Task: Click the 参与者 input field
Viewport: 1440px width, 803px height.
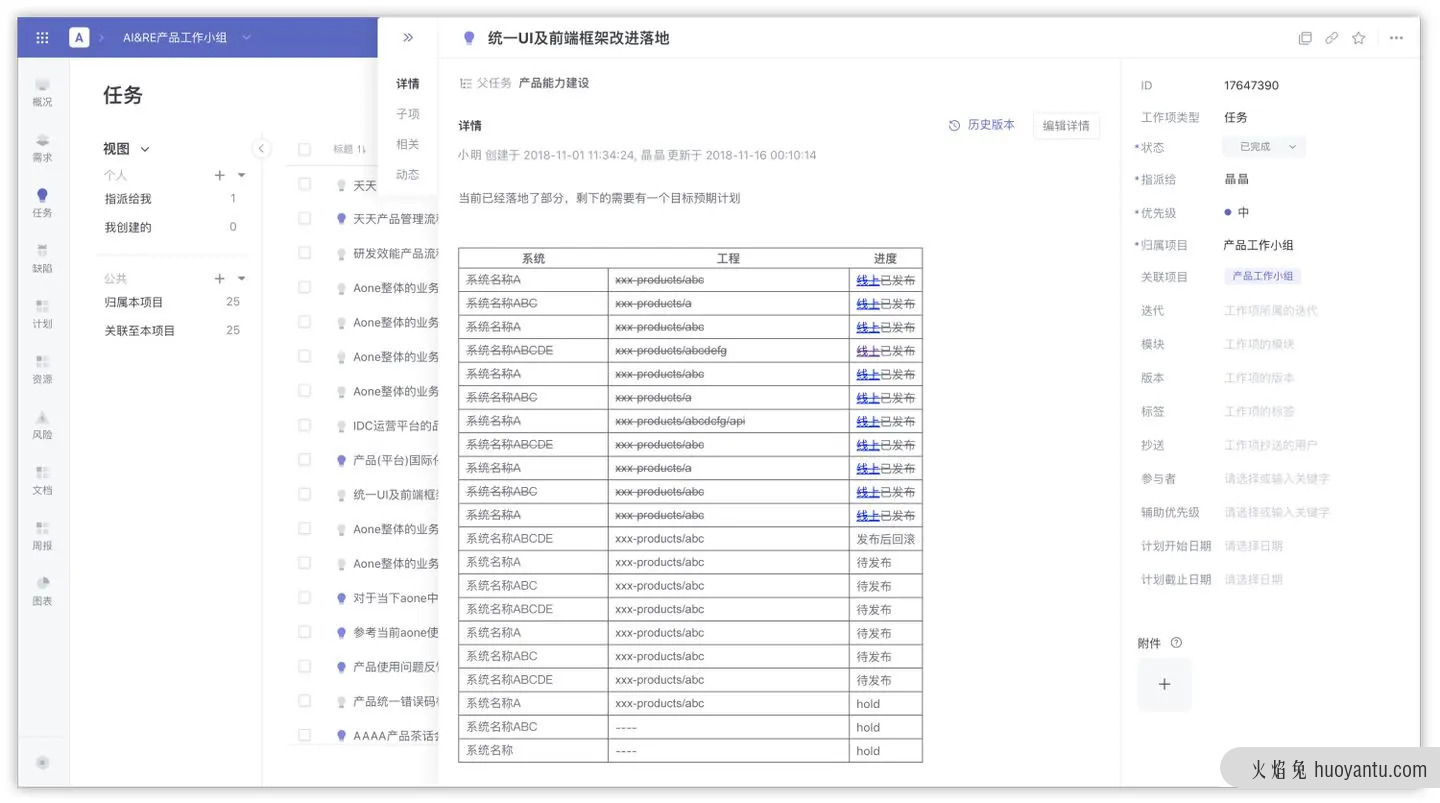Action: [1277, 479]
